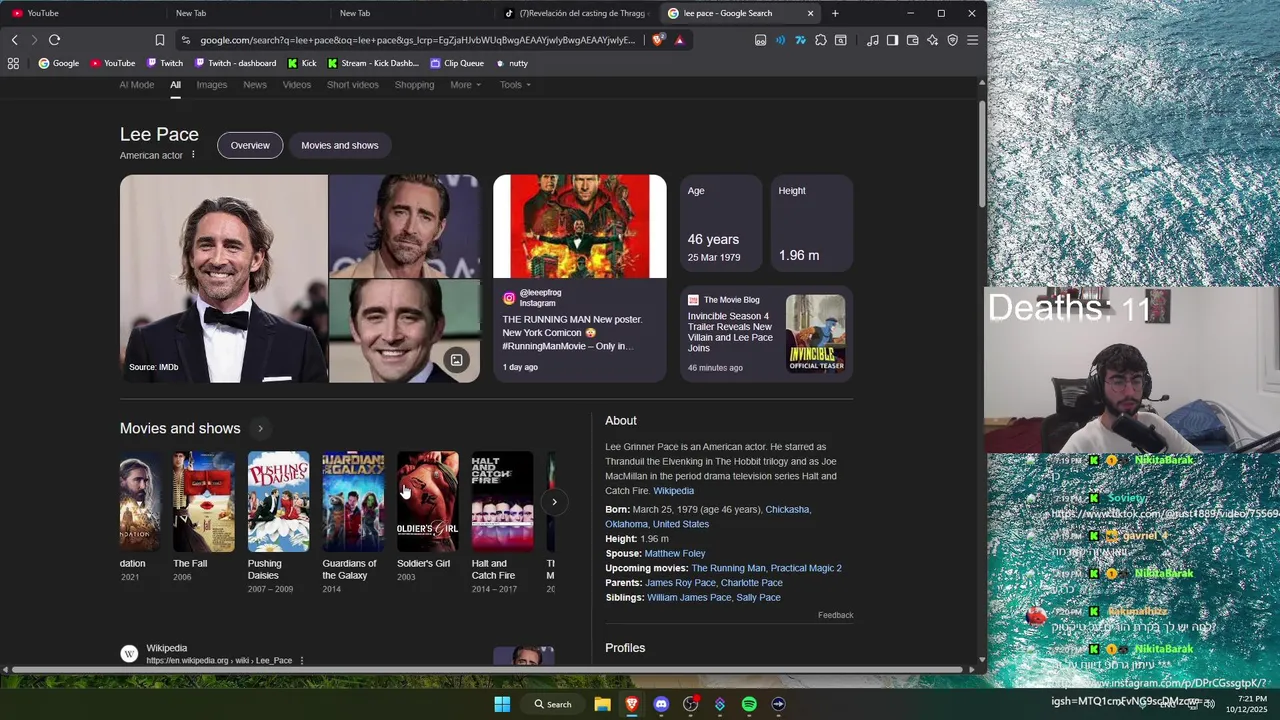Click the horizontal scrollbar at the page bottom
This screenshot has width=1280, height=720.
click(486, 670)
